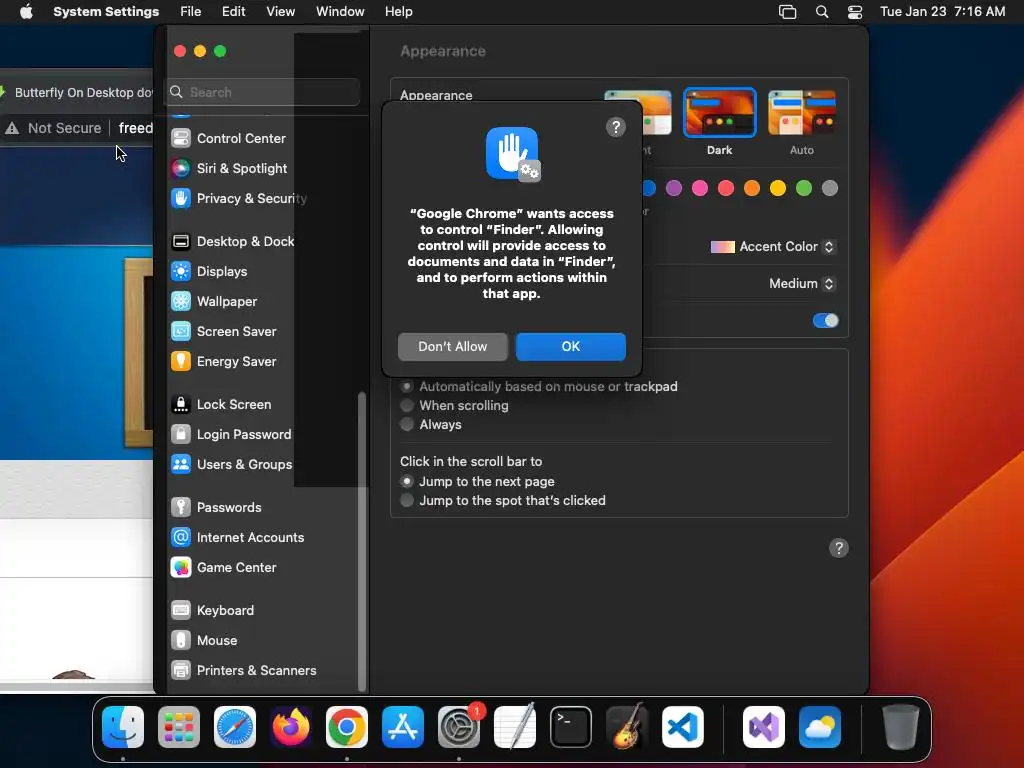
Task: Open Firefox in the Dock
Action: (291, 727)
